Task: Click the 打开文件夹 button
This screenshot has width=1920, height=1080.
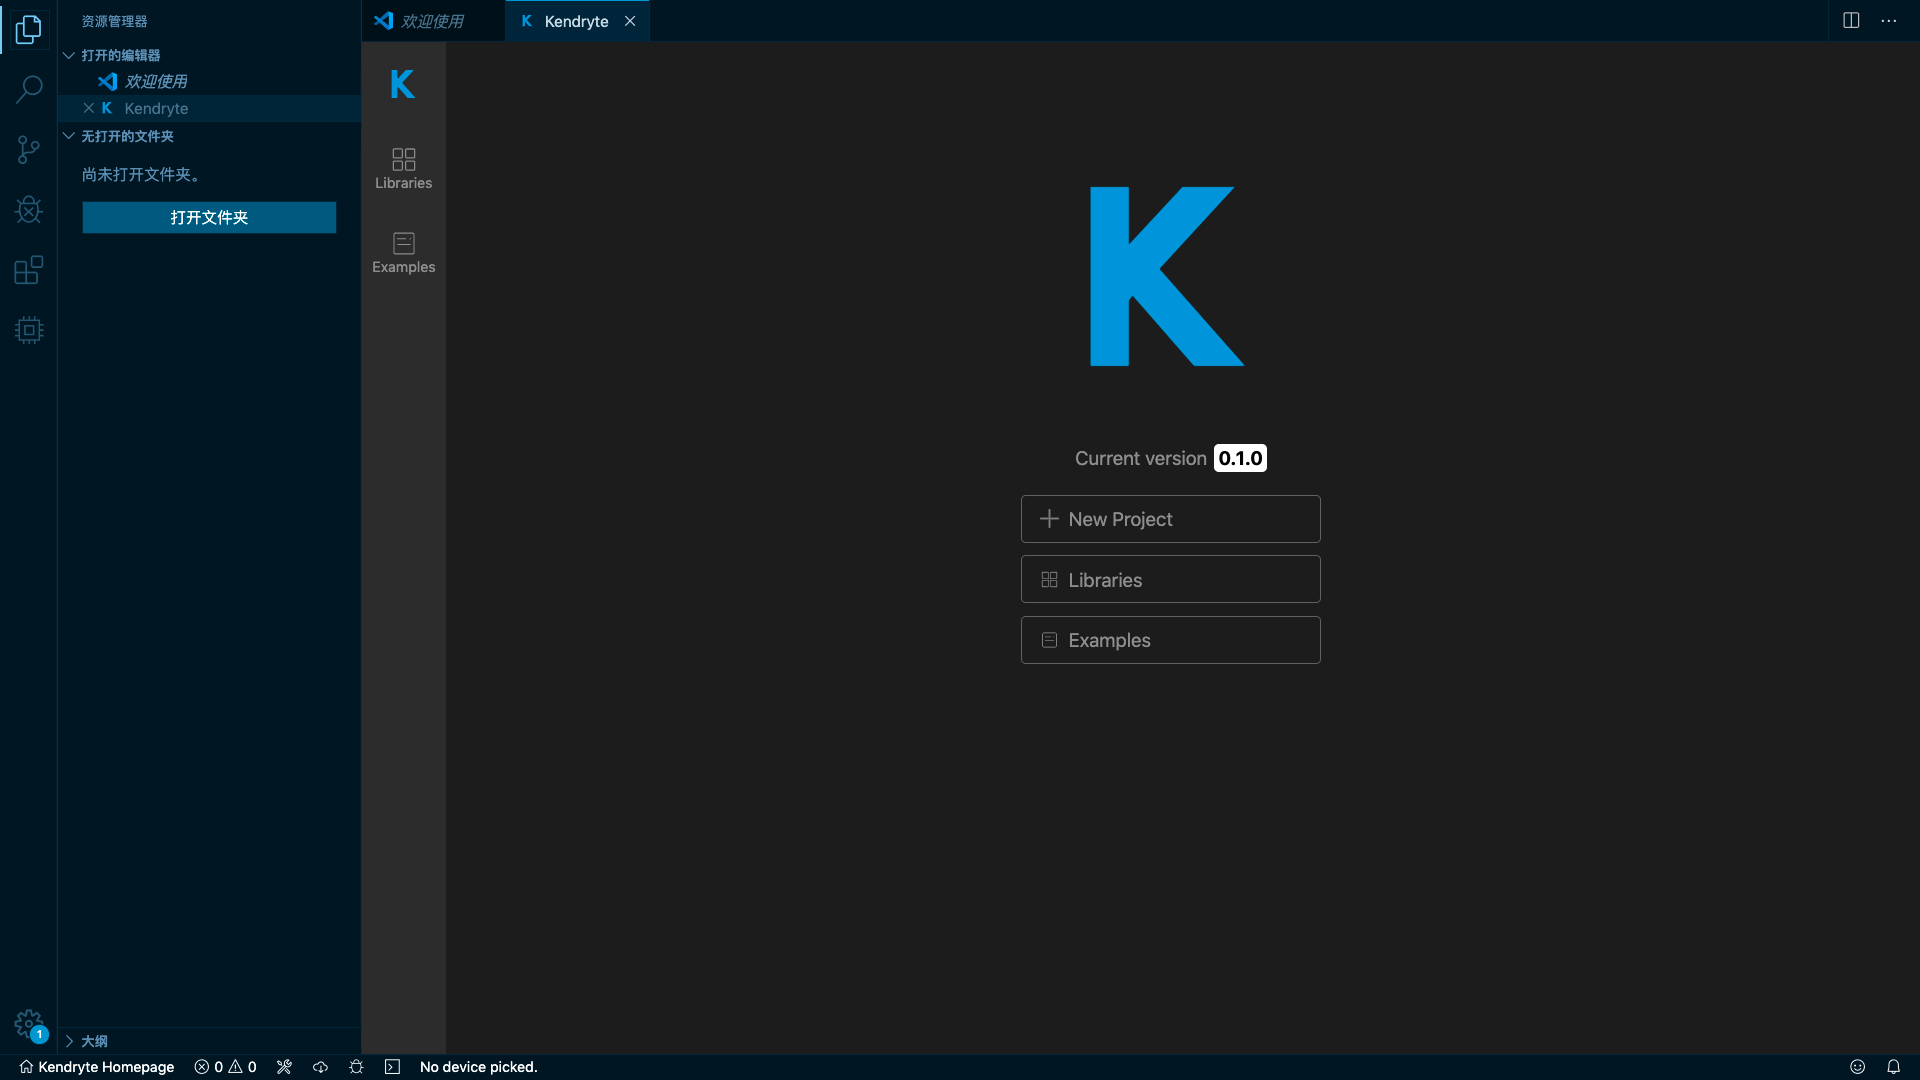Action: click(209, 217)
